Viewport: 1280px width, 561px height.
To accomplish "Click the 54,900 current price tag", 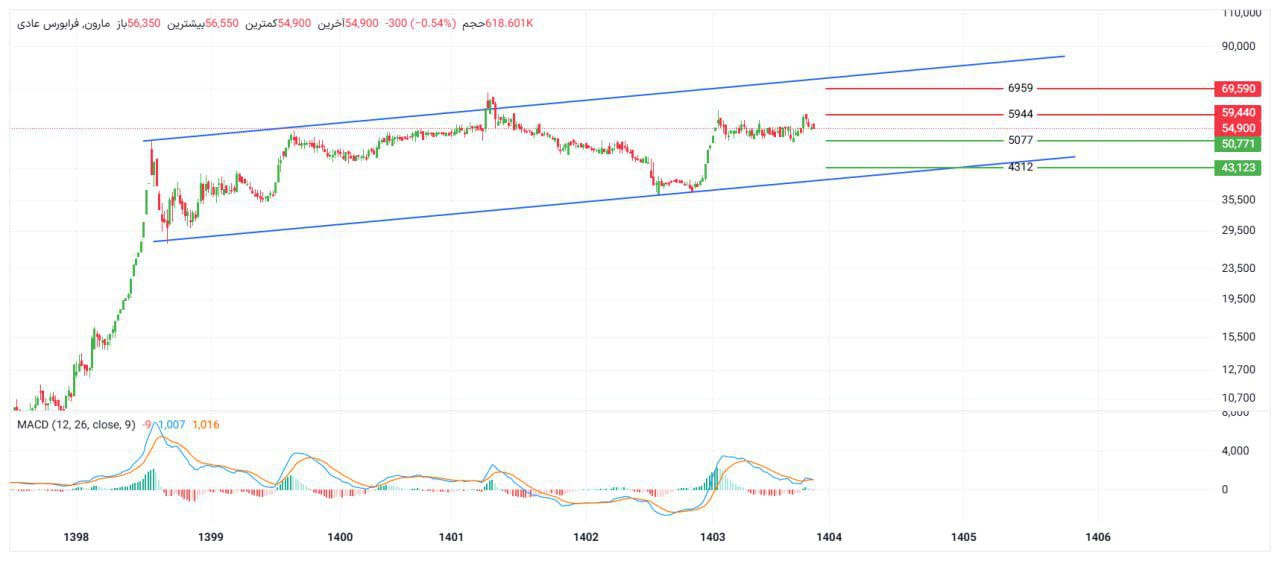I will click(1237, 128).
